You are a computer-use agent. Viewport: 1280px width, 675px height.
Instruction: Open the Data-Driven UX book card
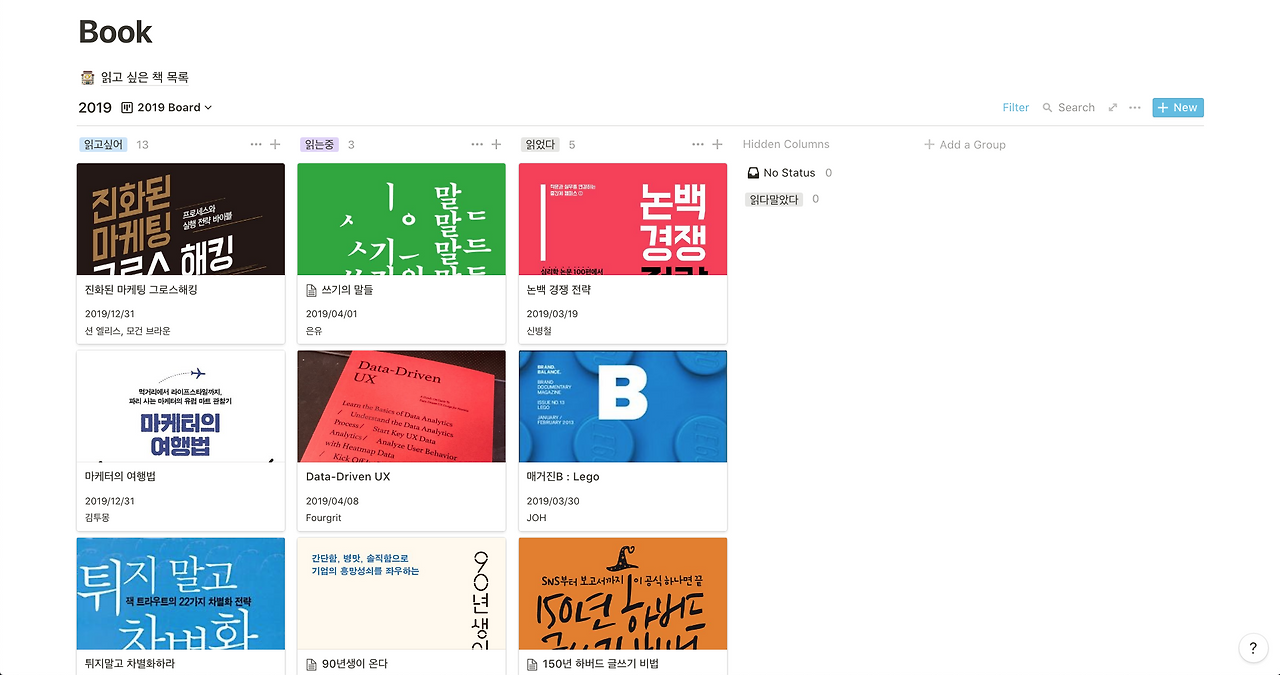tap(401, 441)
